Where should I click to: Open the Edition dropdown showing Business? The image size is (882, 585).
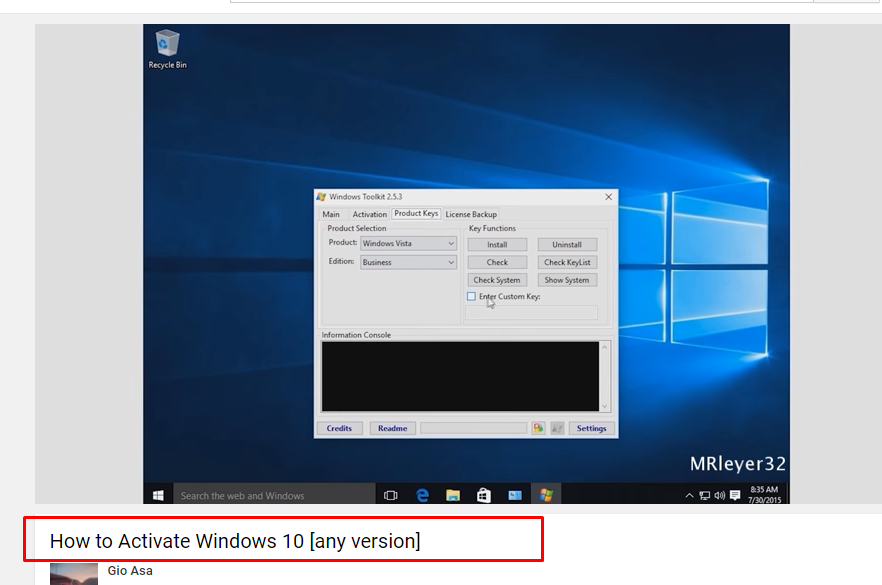pyautogui.click(x=408, y=262)
